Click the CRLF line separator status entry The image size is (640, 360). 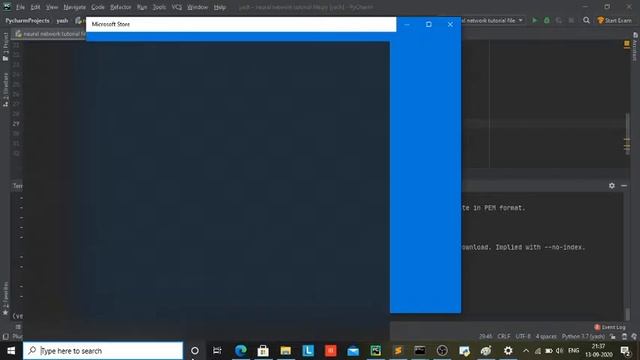(504, 336)
